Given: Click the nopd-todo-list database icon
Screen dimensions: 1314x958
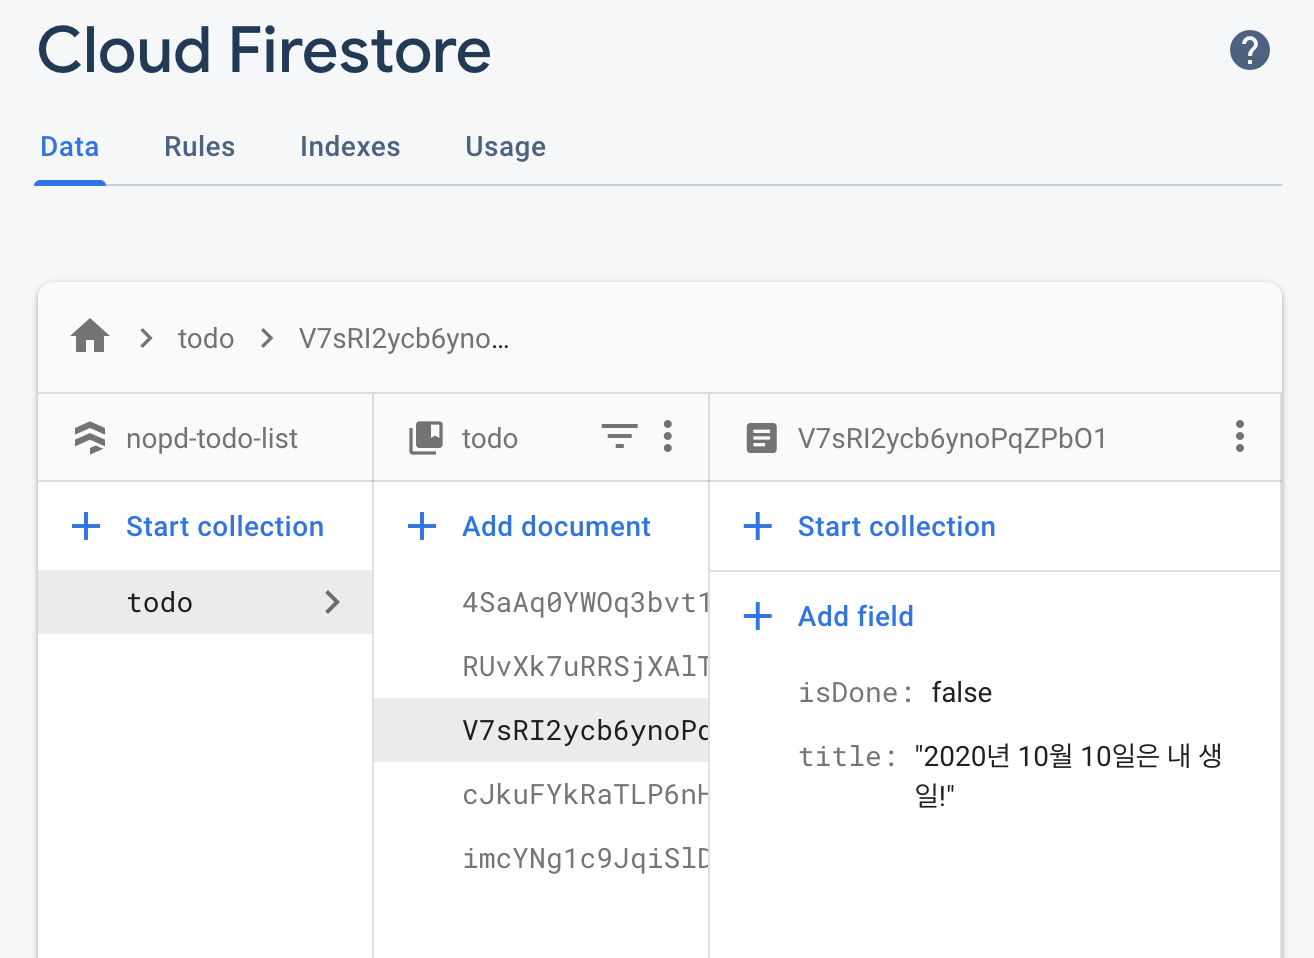Looking at the screenshot, I should pos(90,438).
